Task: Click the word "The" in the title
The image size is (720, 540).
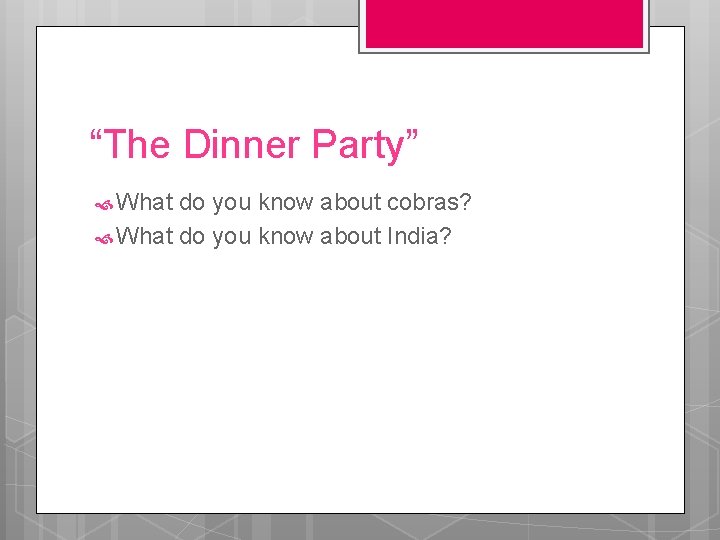Action: [137, 145]
